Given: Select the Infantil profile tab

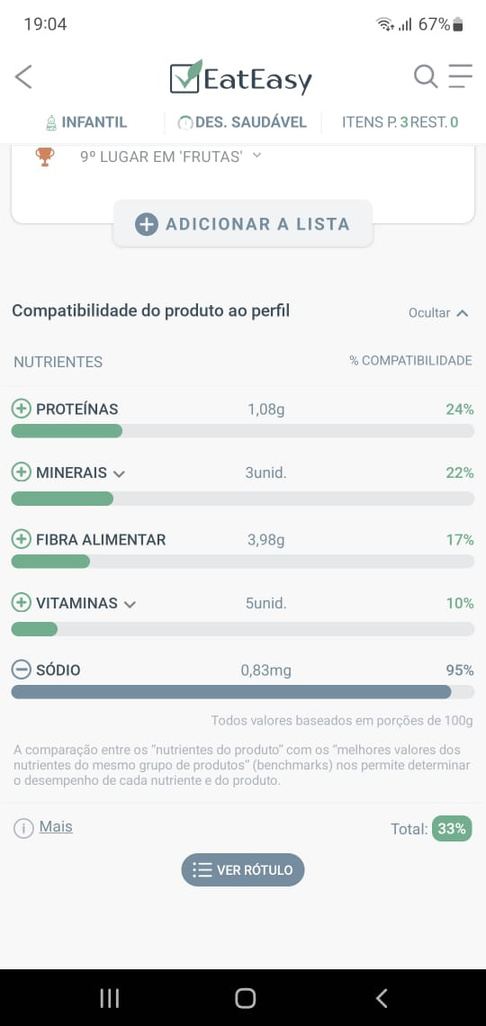Looking at the screenshot, I should [x=86, y=122].
